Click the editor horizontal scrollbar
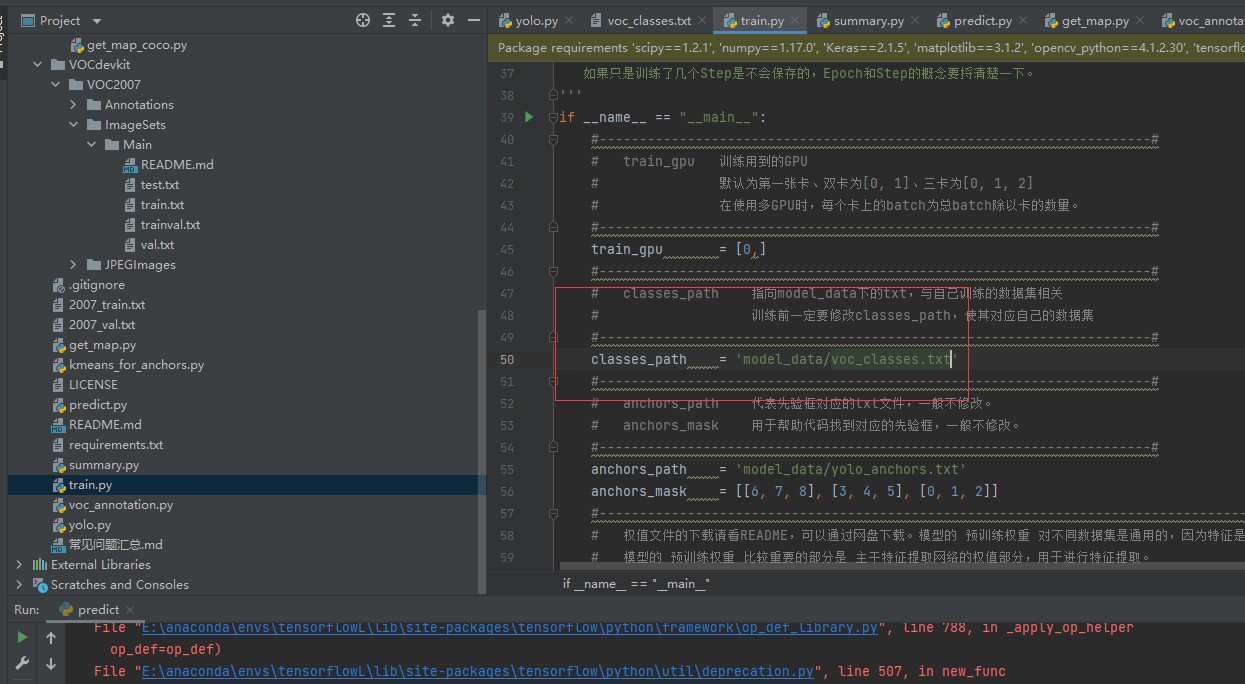Image resolution: width=1245 pixels, height=684 pixels. tap(900, 567)
